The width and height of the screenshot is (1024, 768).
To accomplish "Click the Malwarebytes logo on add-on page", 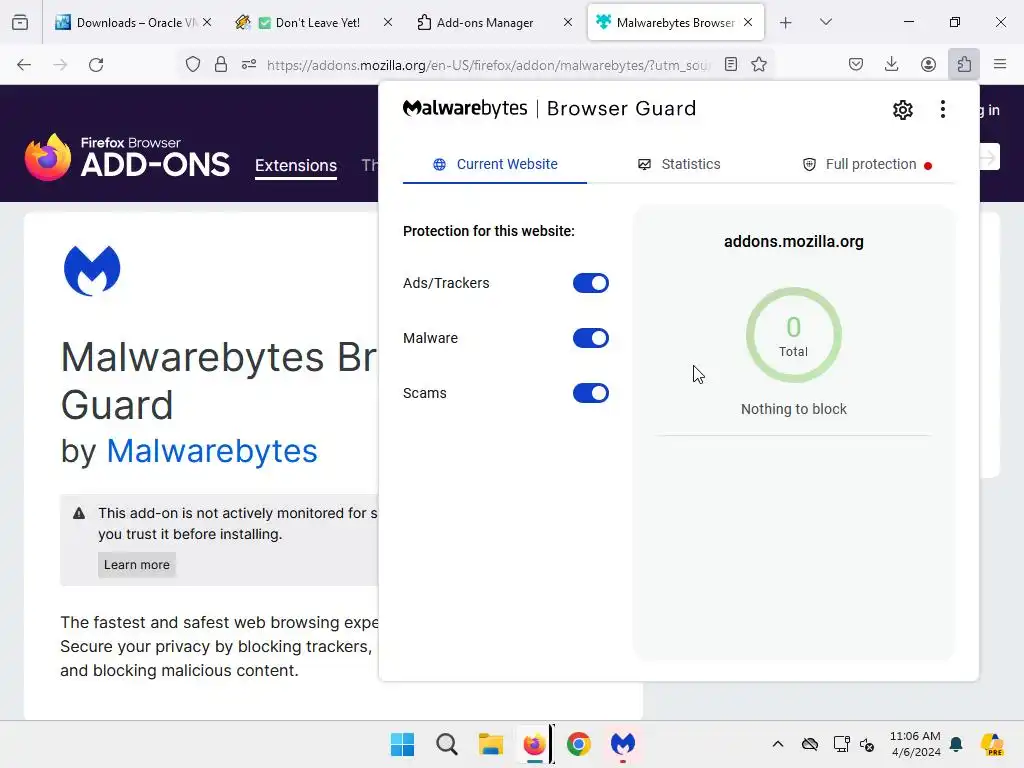I will click(92, 270).
